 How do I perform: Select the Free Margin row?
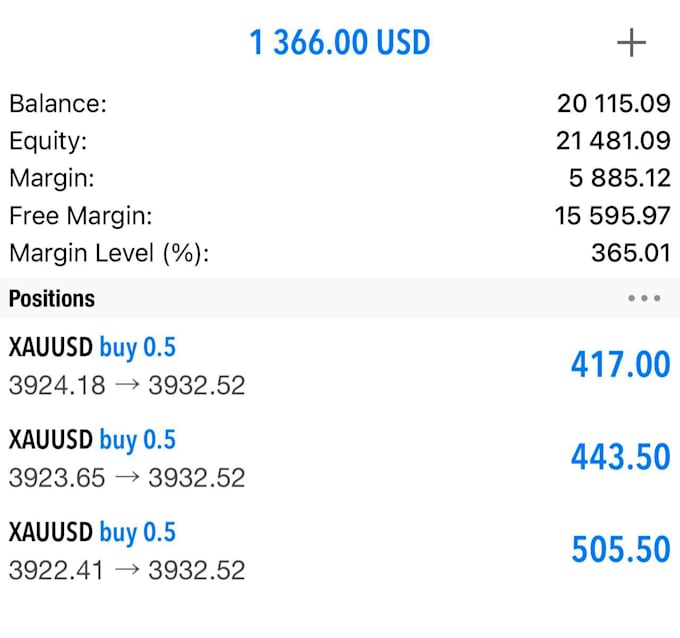[340, 216]
